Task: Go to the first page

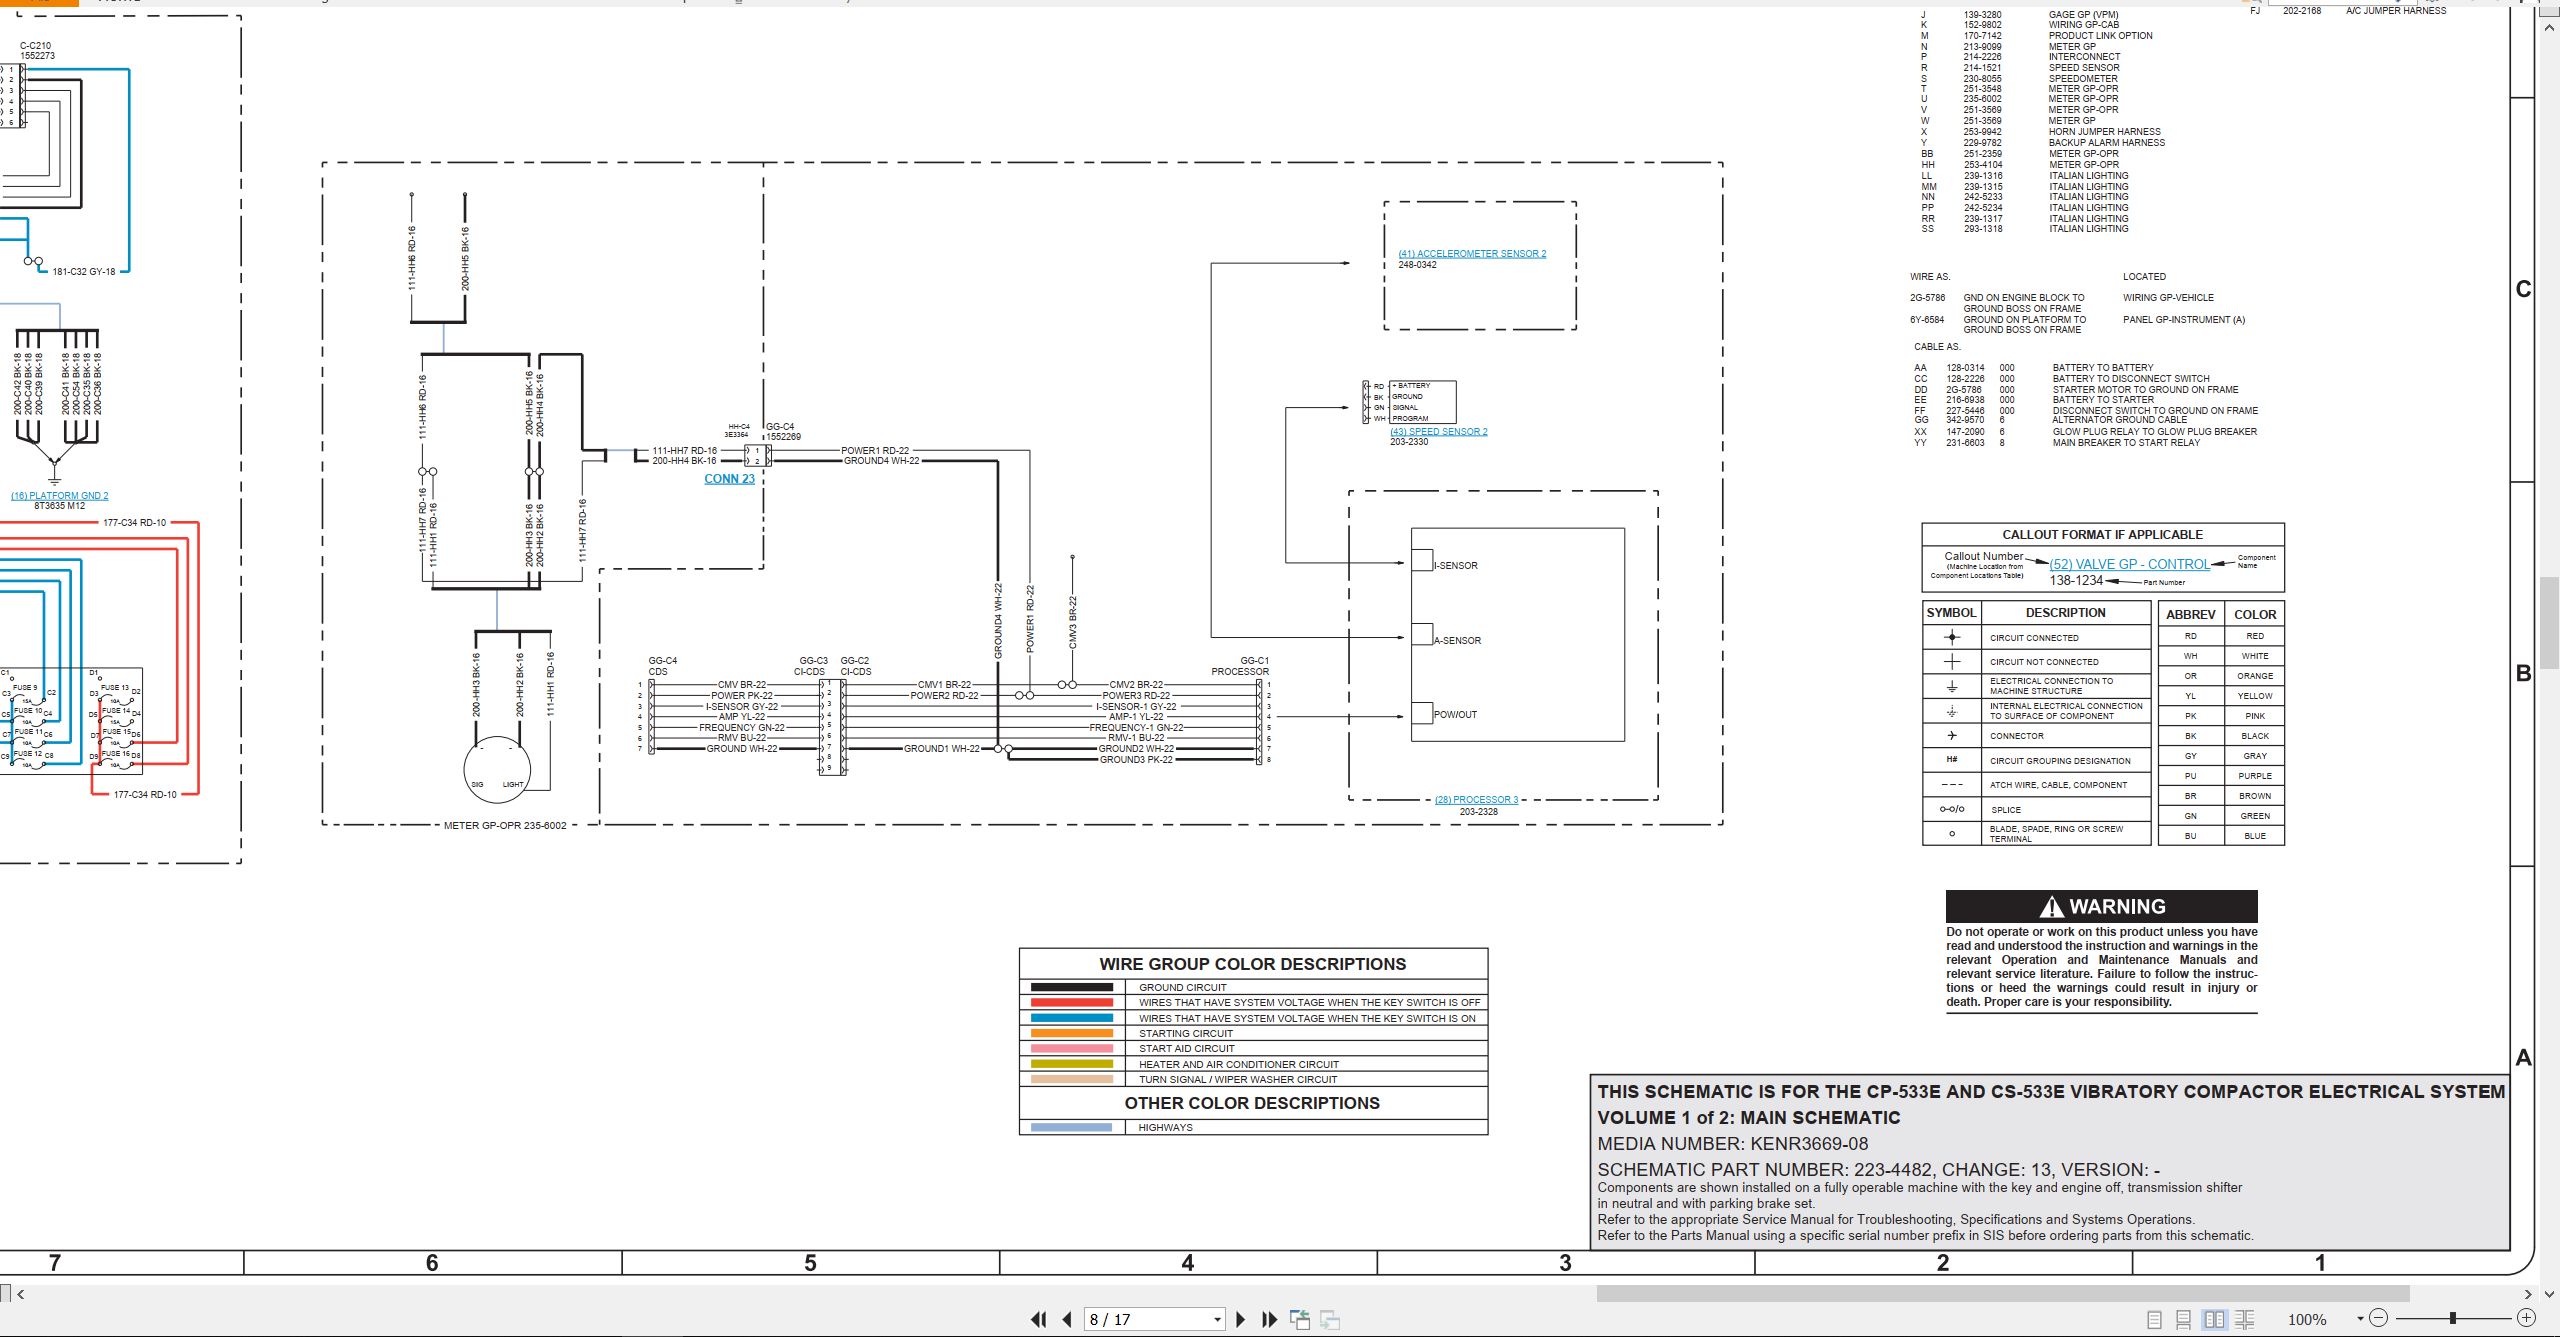Action: [x=1039, y=1319]
